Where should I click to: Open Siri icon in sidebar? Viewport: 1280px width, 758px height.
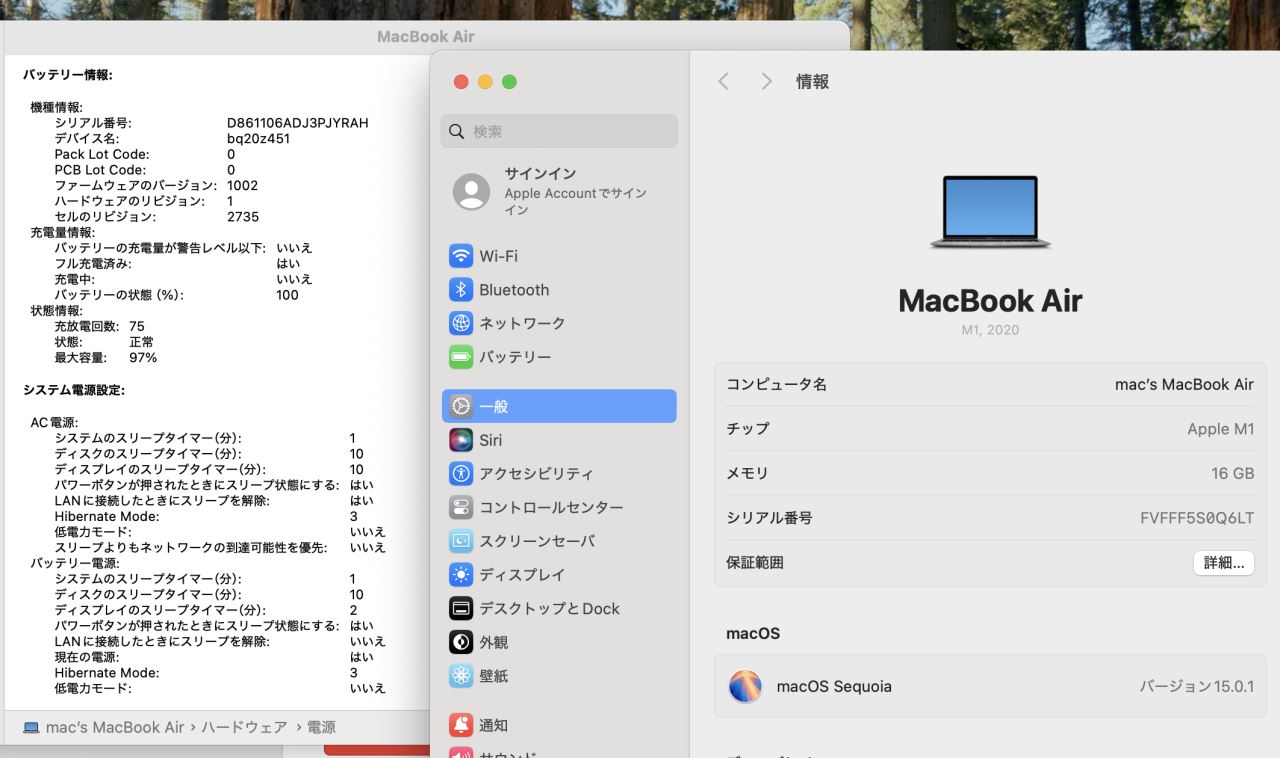461,440
